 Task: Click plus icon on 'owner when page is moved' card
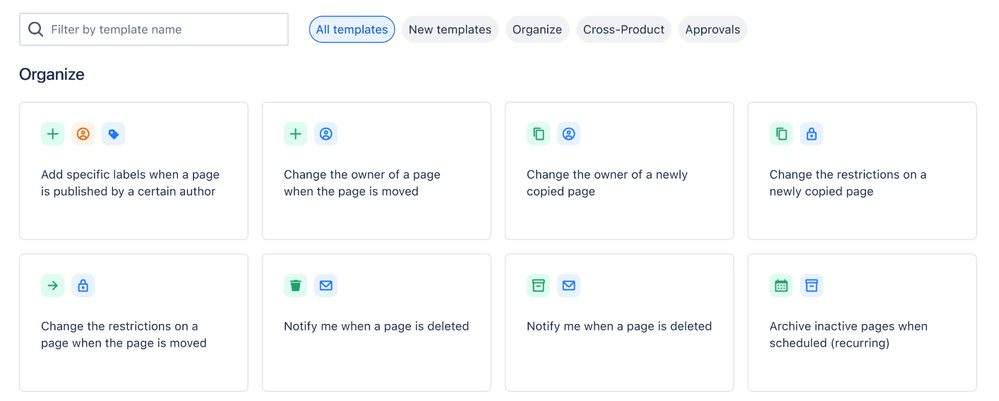point(296,134)
